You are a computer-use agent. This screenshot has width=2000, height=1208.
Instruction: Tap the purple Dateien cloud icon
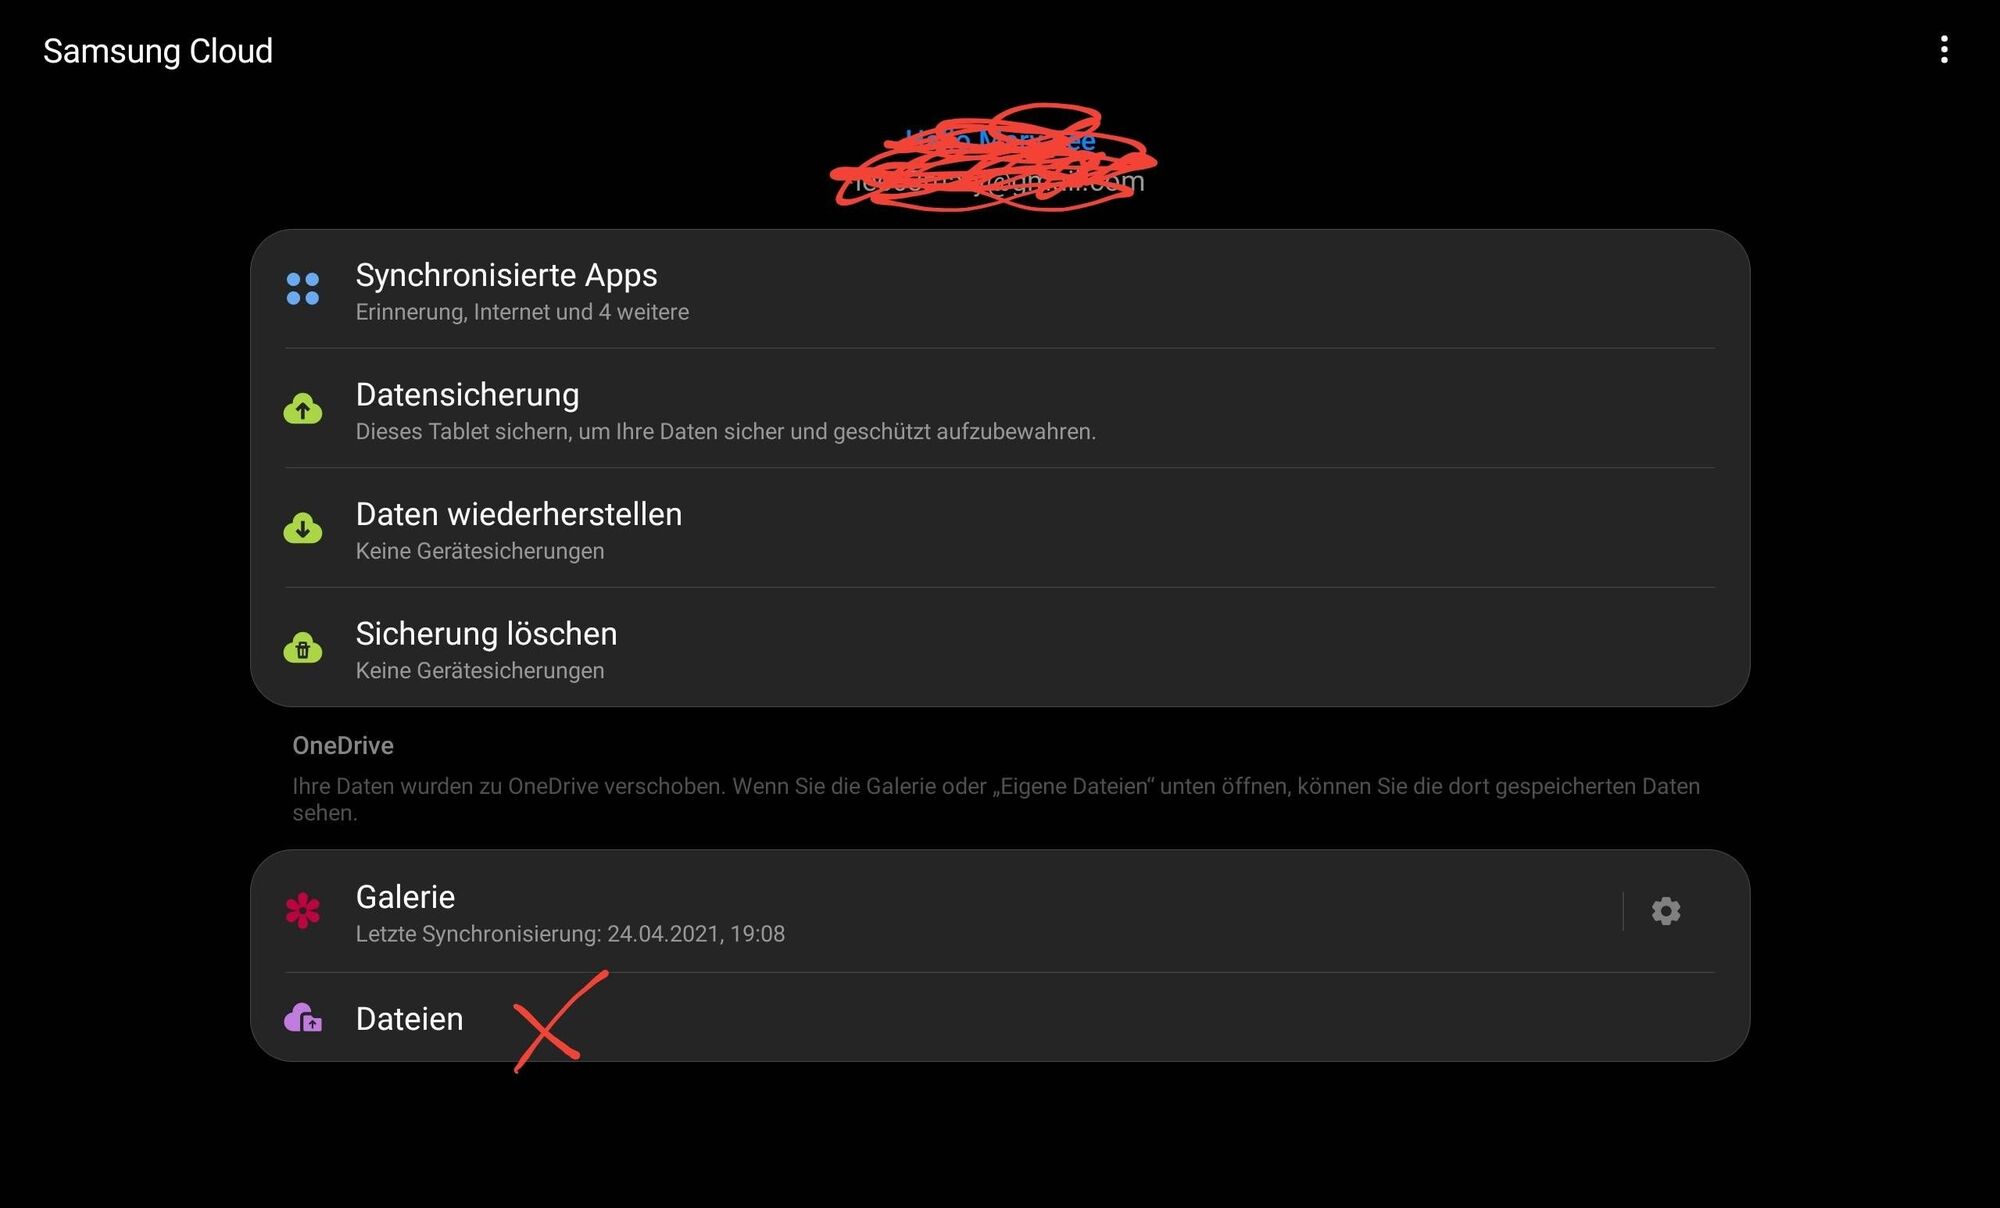tap(302, 1018)
